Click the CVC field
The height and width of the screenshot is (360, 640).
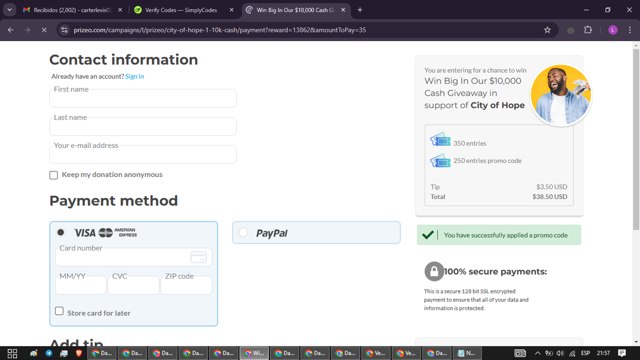coord(133,285)
